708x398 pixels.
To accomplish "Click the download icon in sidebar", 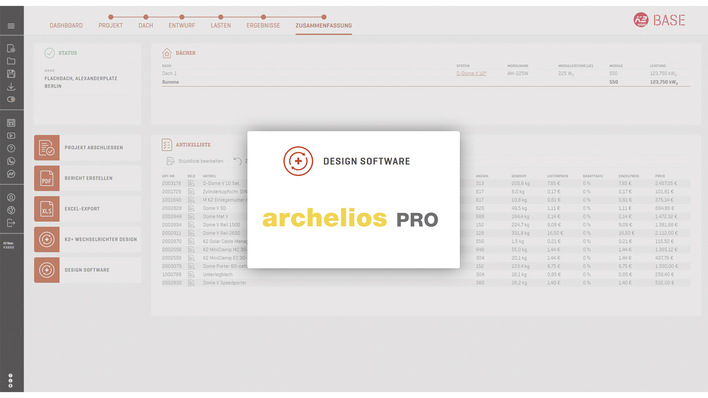I will tap(11, 87).
